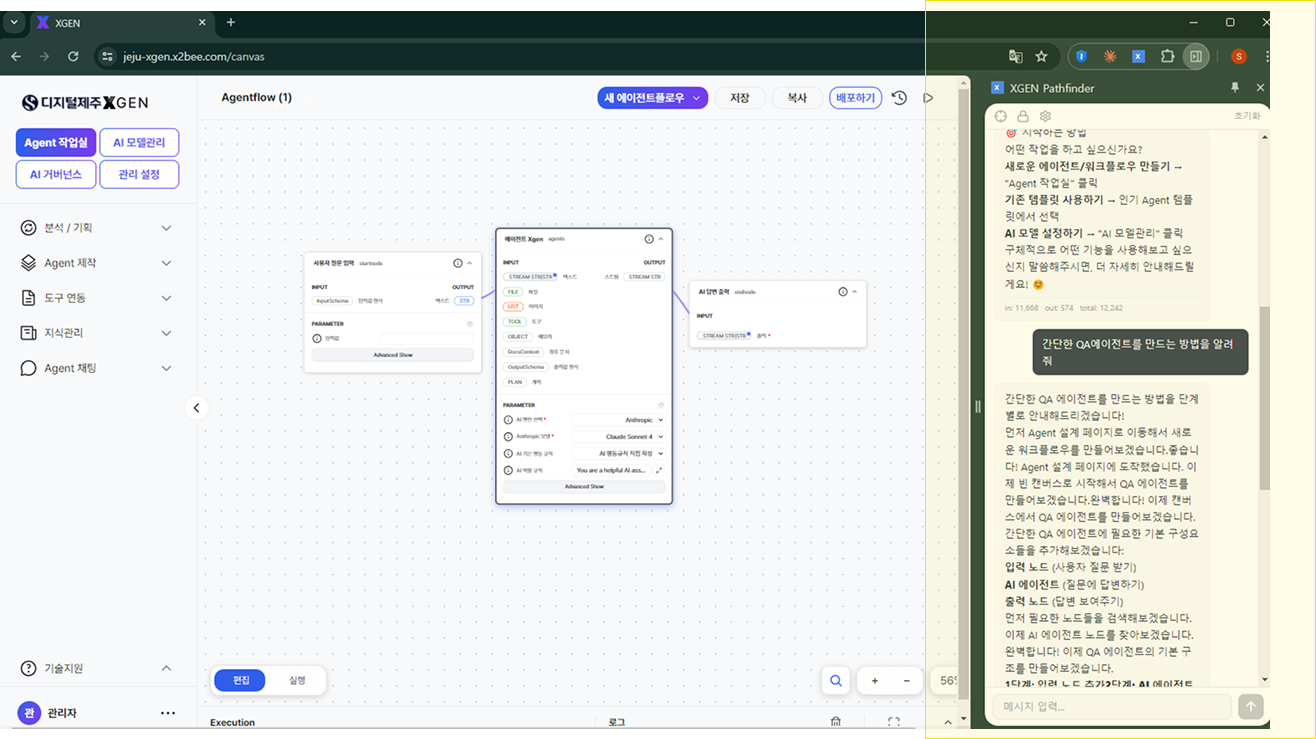Open the Claude Sonnet 4 model dropdown

coord(618,437)
